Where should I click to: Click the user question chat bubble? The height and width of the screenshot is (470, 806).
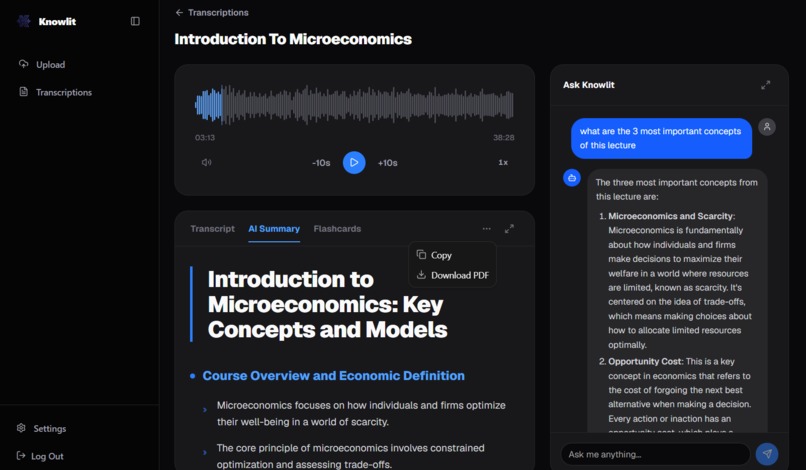[x=661, y=138]
